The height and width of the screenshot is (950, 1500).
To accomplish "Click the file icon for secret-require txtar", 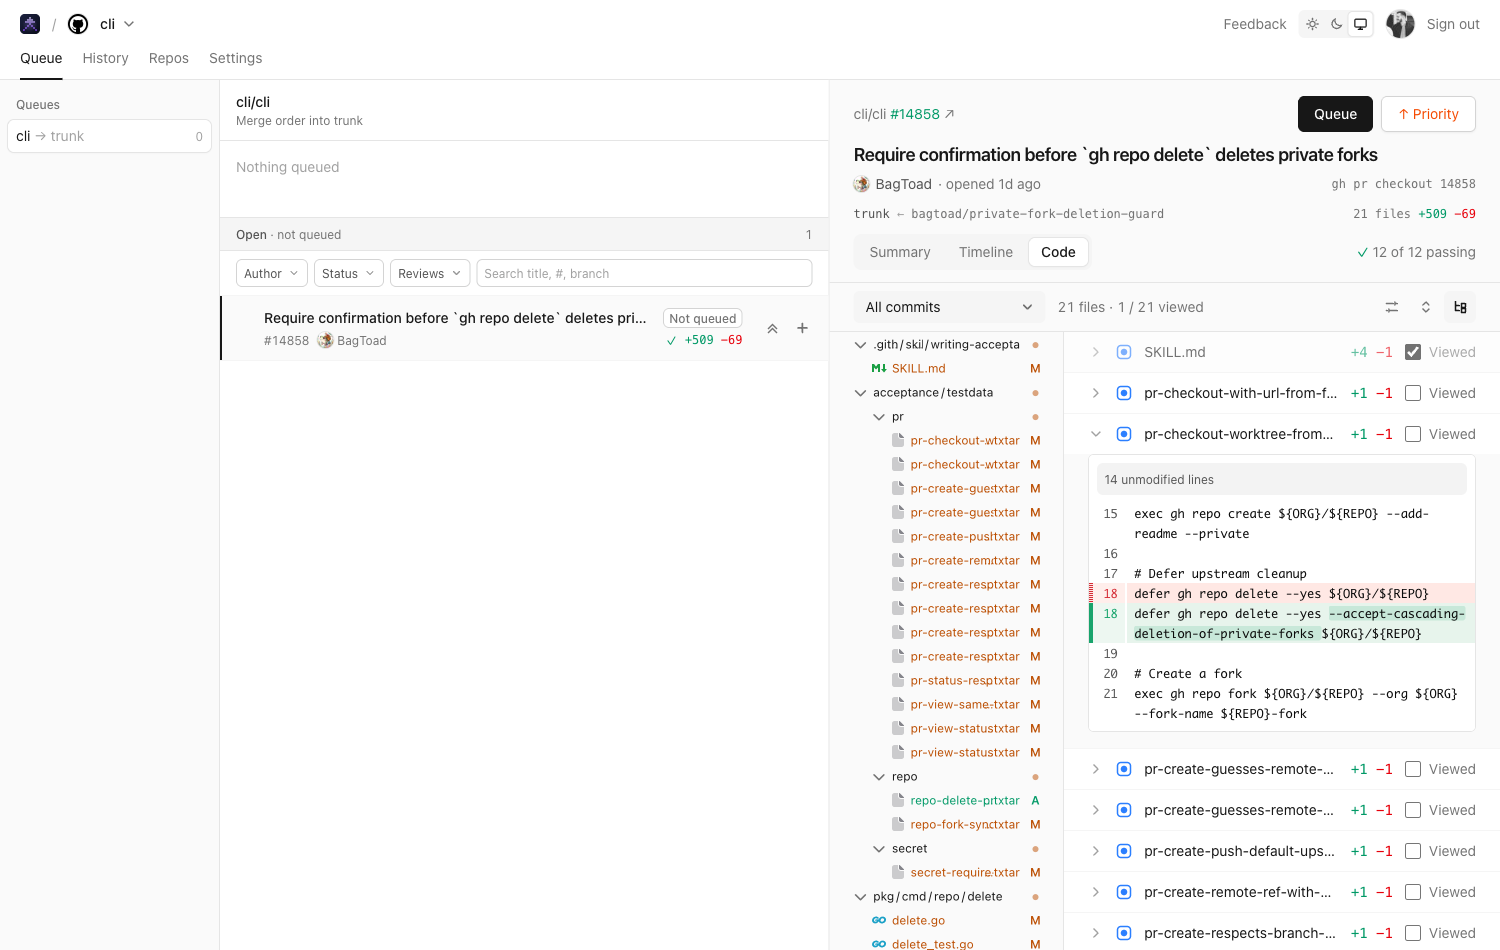I will pos(898,872).
